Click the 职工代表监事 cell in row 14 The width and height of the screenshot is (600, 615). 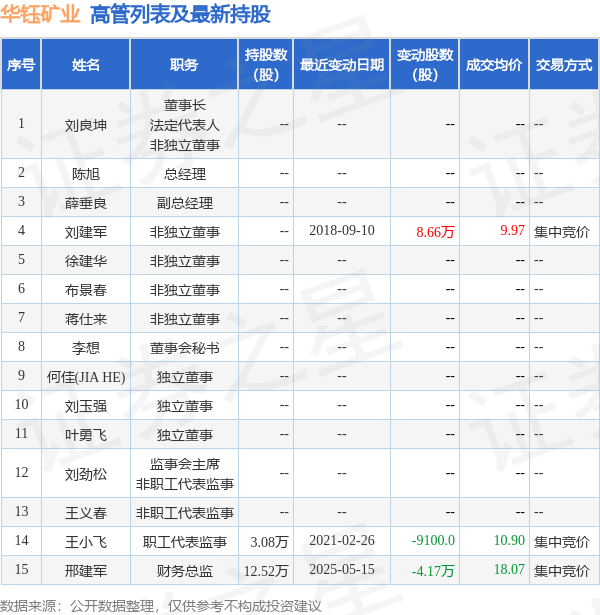point(185,542)
